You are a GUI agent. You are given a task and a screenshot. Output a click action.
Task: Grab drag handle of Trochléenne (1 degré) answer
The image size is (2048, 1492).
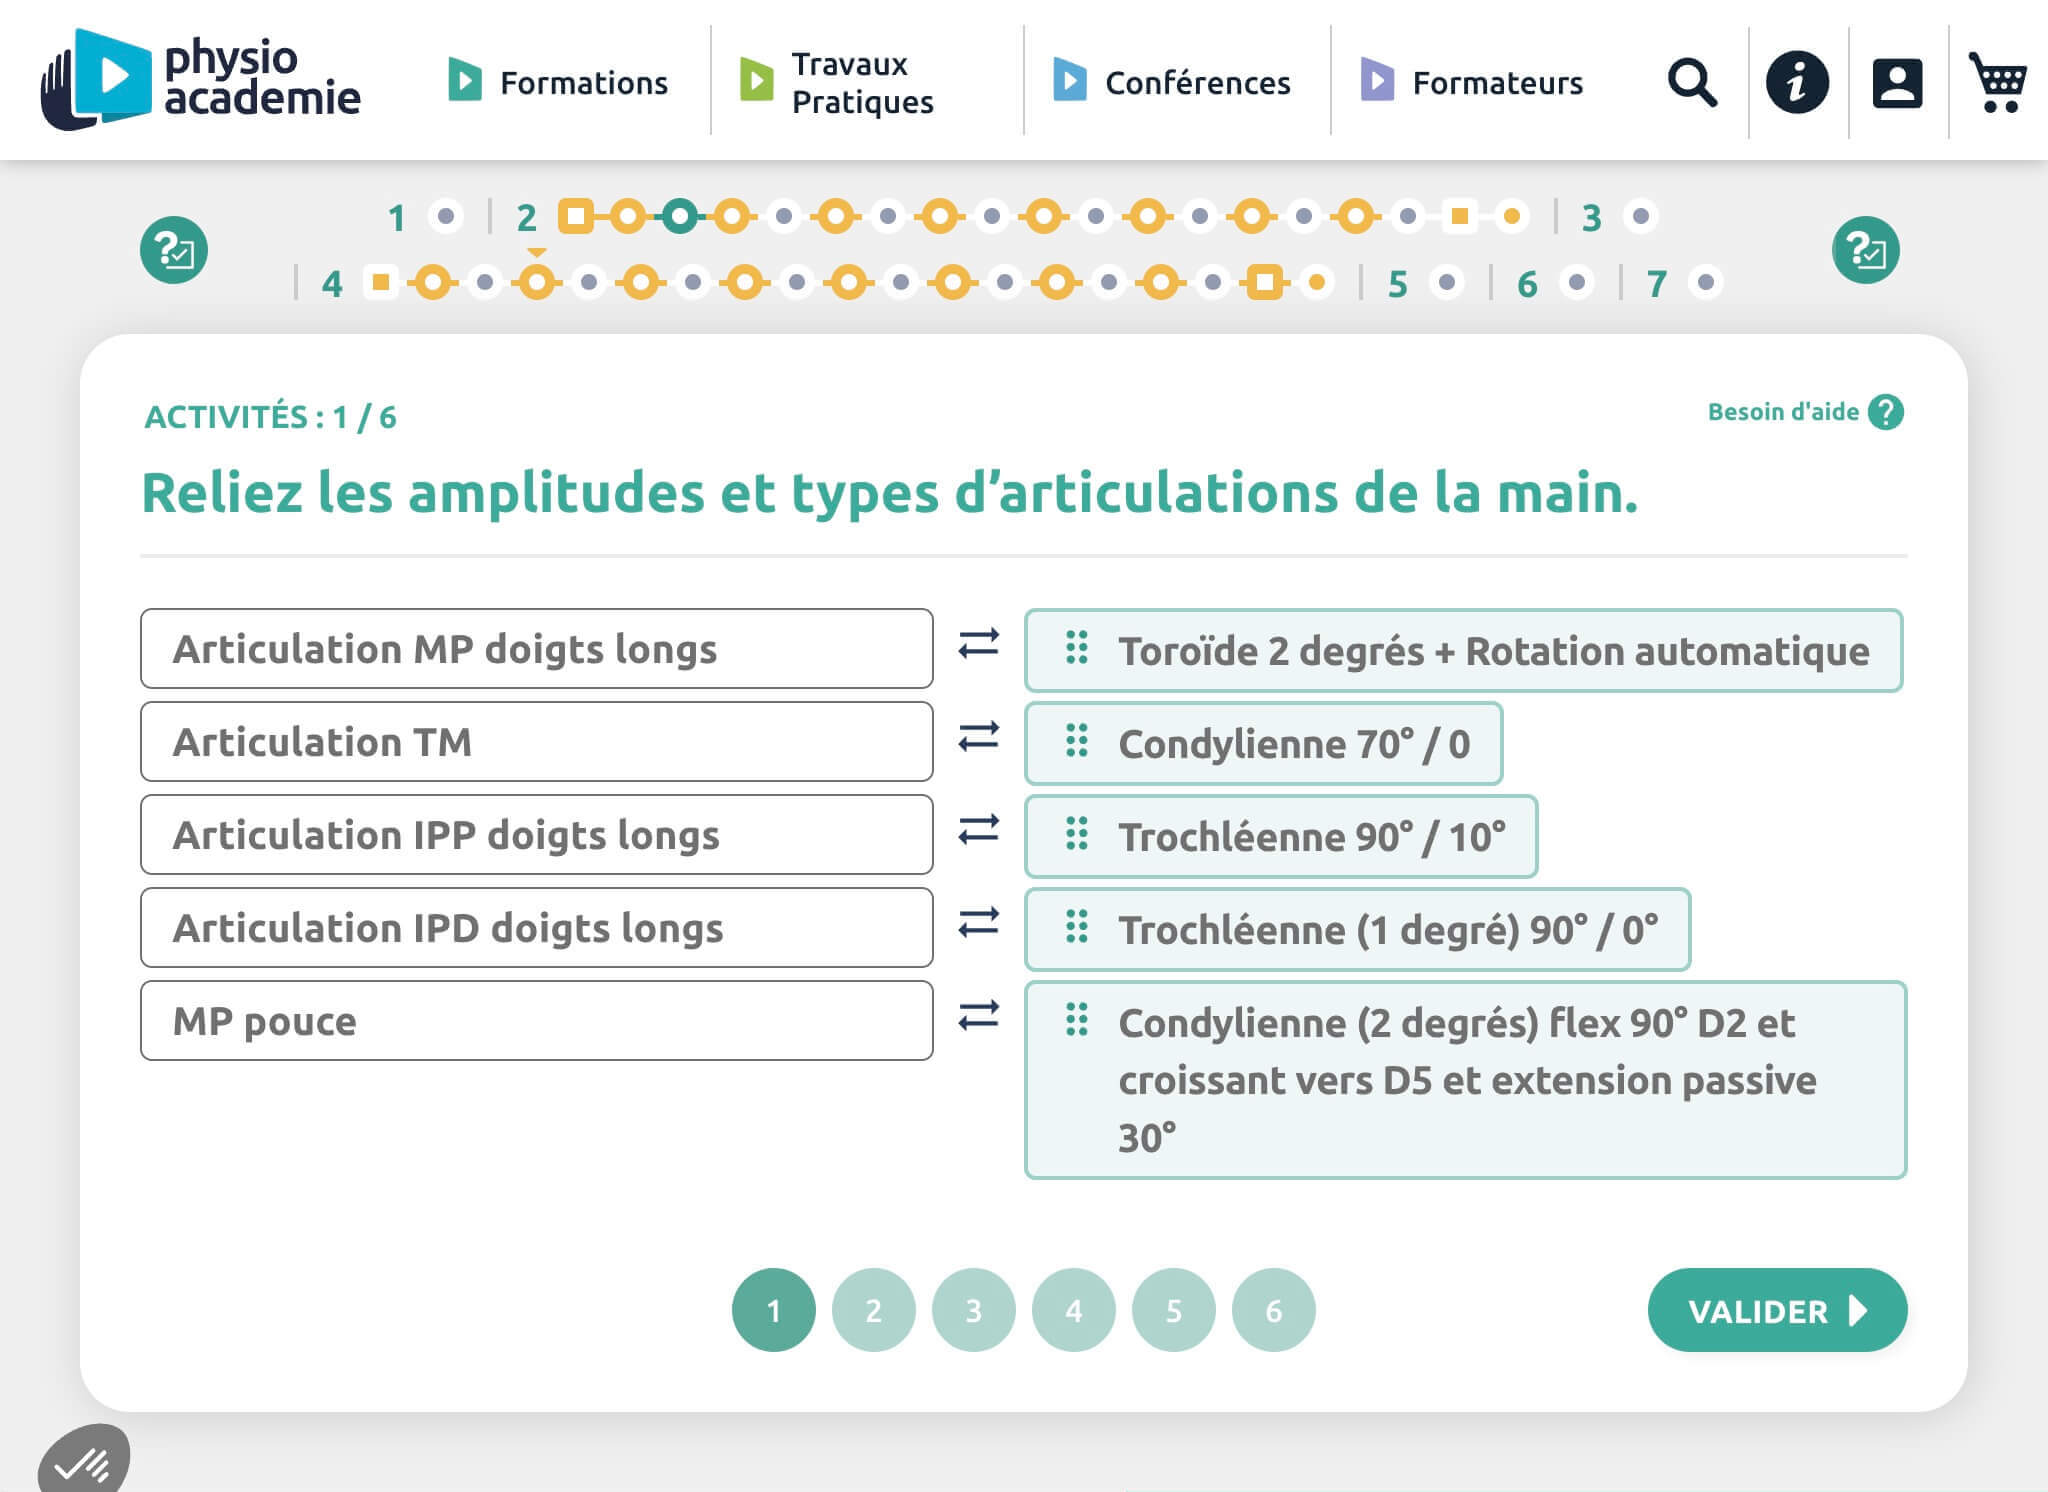(x=1076, y=927)
